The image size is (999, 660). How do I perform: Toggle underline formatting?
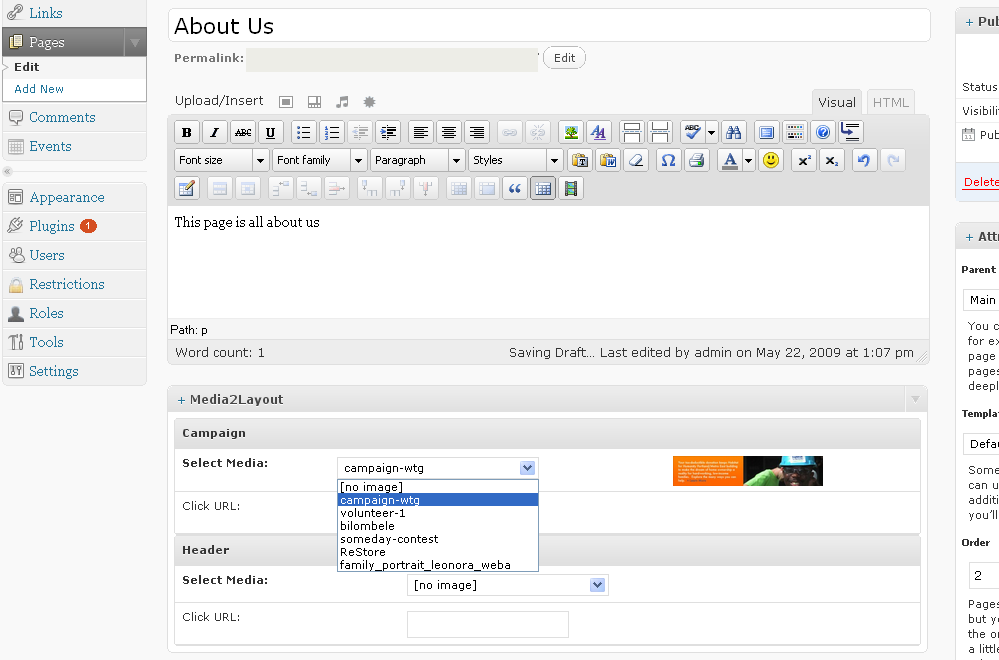[x=271, y=133]
